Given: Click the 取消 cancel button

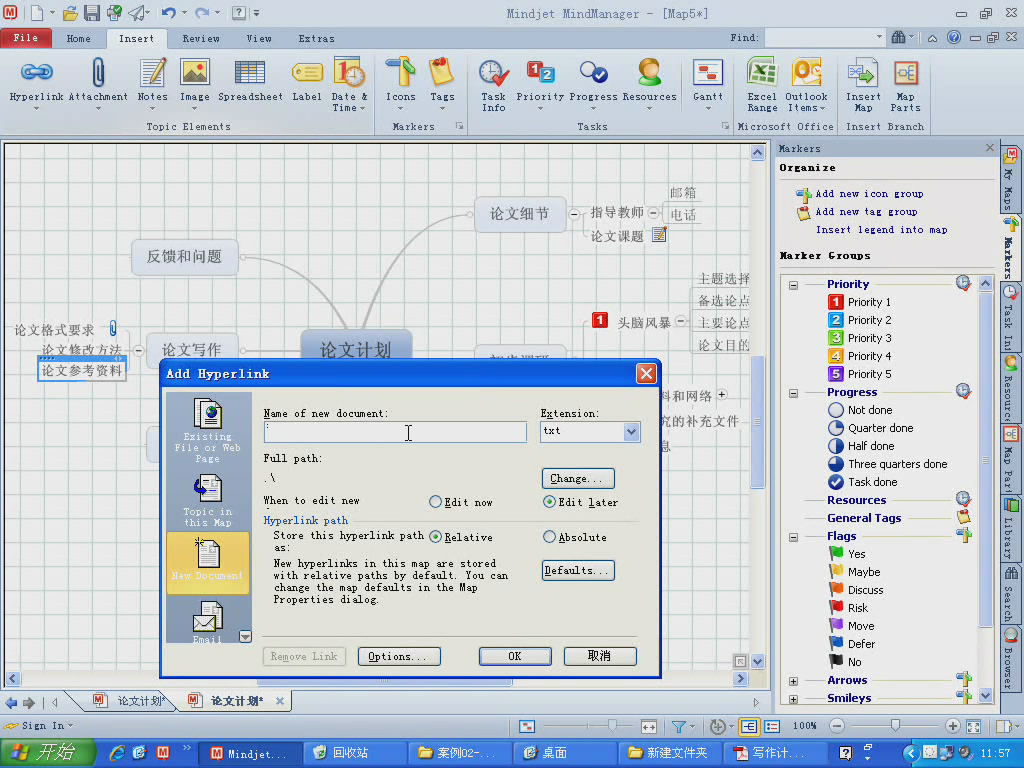Looking at the screenshot, I should click(x=600, y=656).
